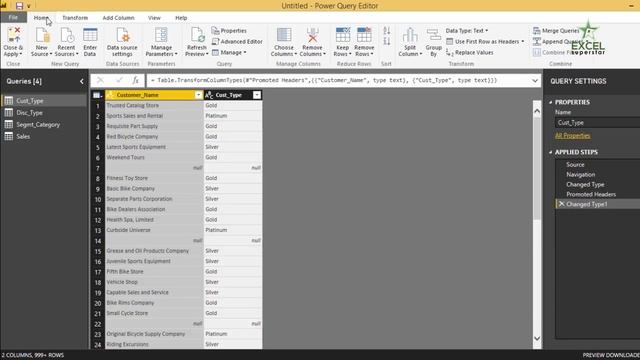Click the Remove Columns icon
The height and width of the screenshot is (360, 640).
(312, 35)
